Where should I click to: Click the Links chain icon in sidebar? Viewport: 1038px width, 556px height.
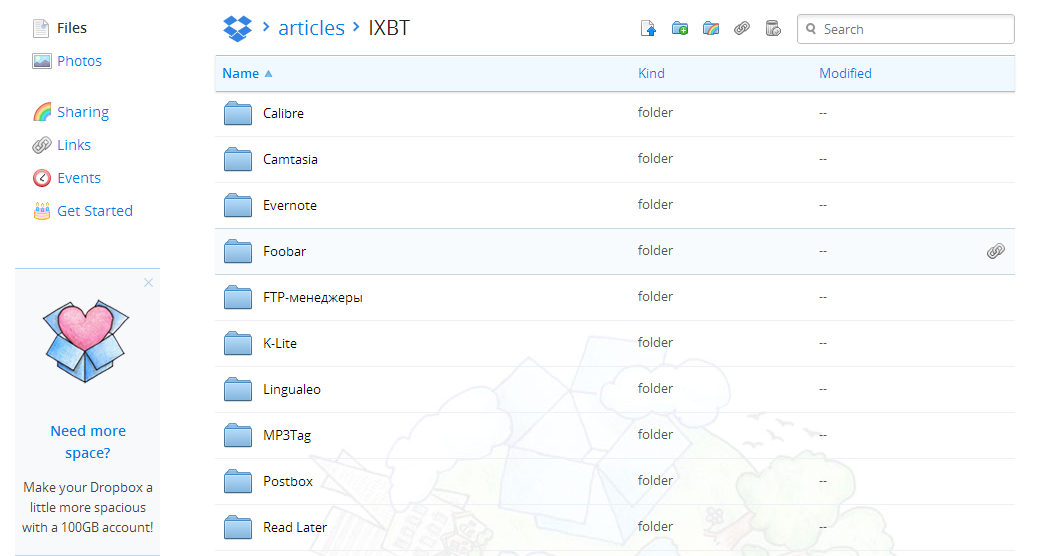(42, 145)
